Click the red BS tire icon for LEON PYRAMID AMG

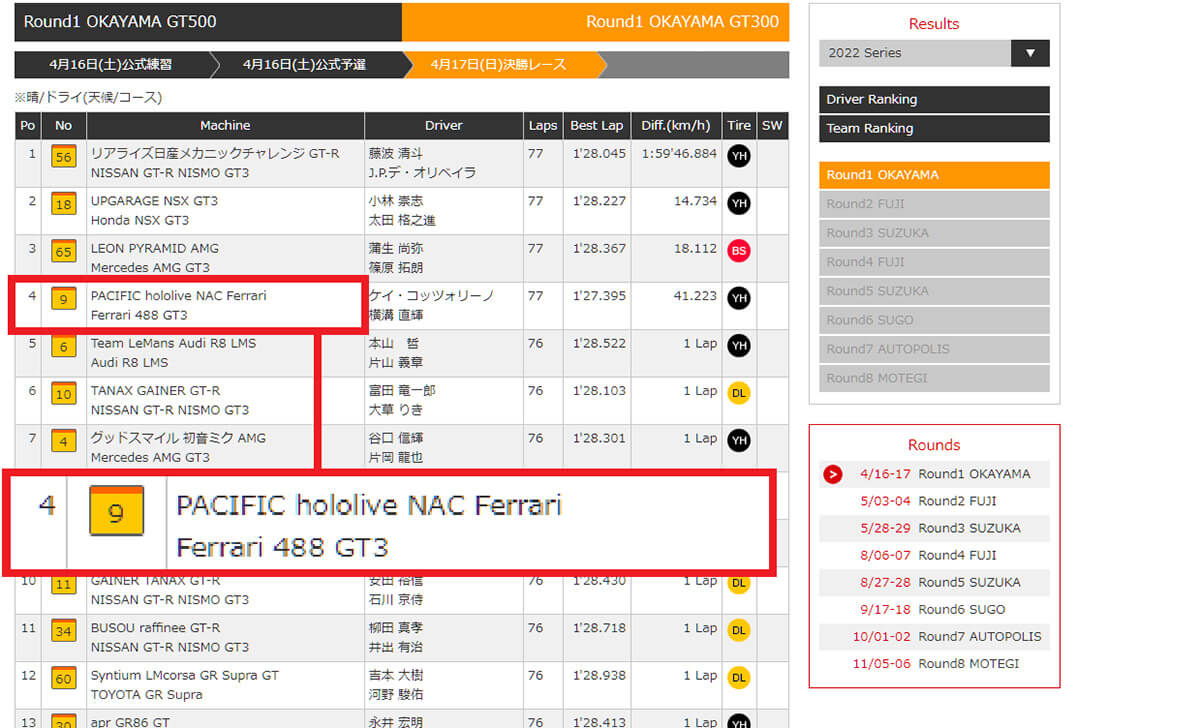739,251
